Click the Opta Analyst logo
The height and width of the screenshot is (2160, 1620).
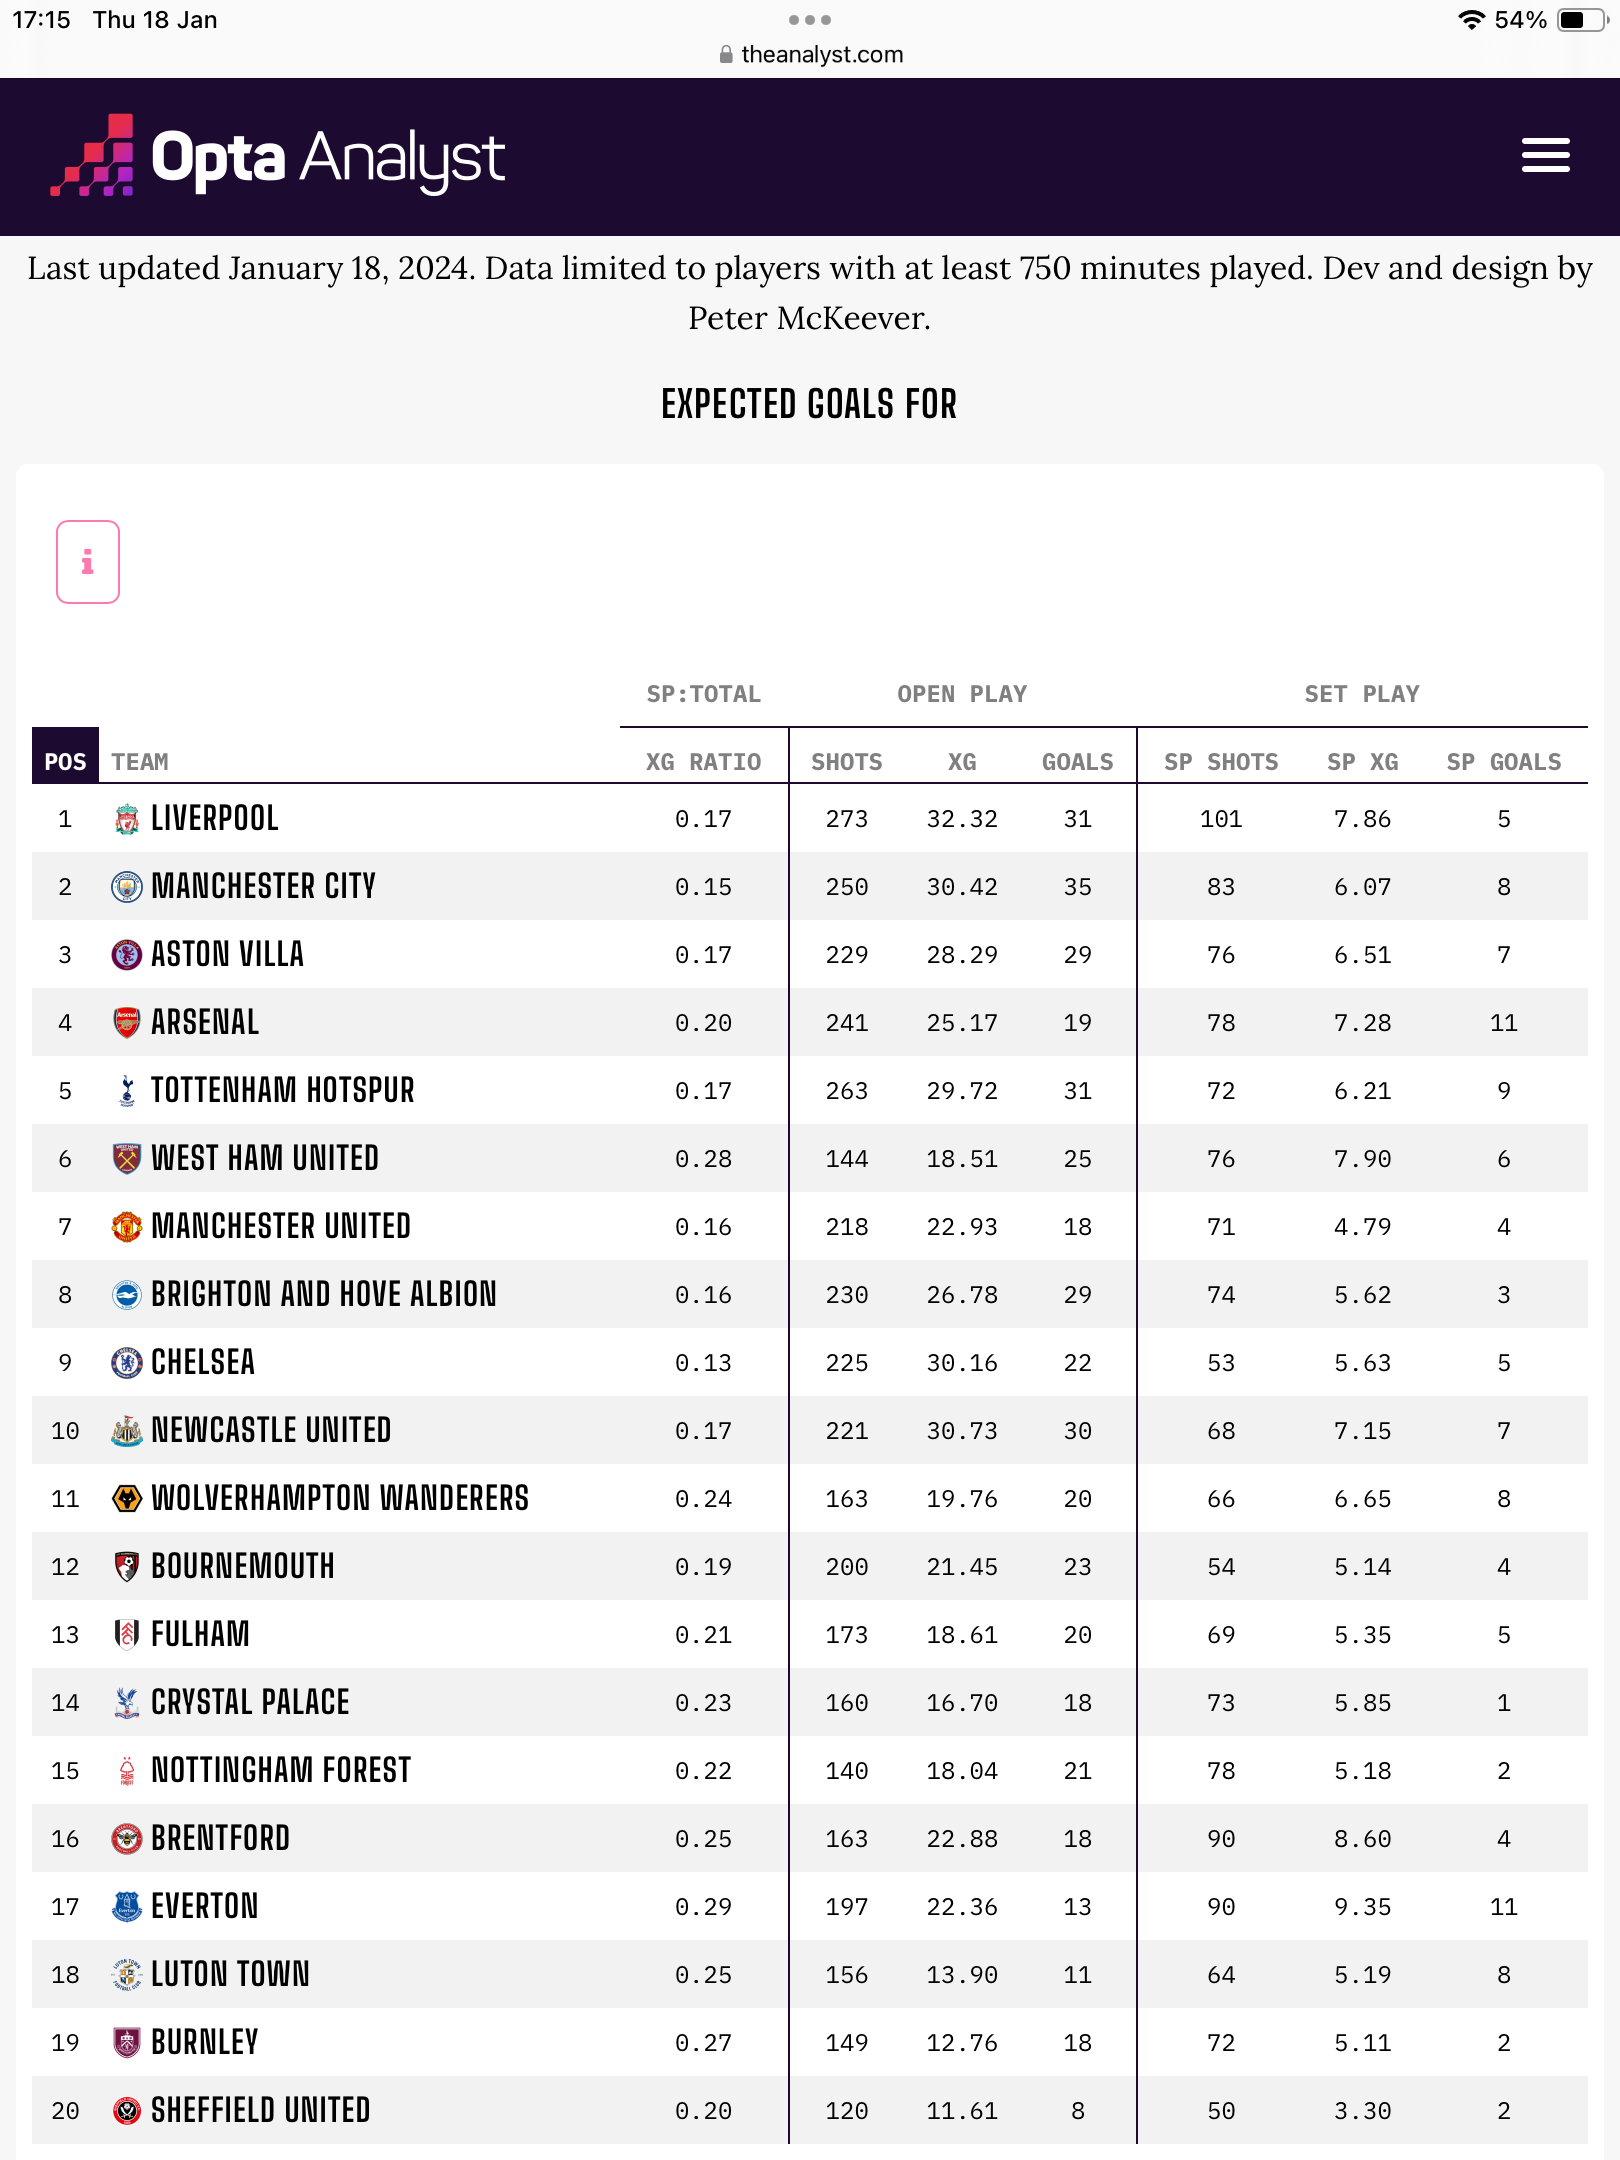tap(278, 157)
